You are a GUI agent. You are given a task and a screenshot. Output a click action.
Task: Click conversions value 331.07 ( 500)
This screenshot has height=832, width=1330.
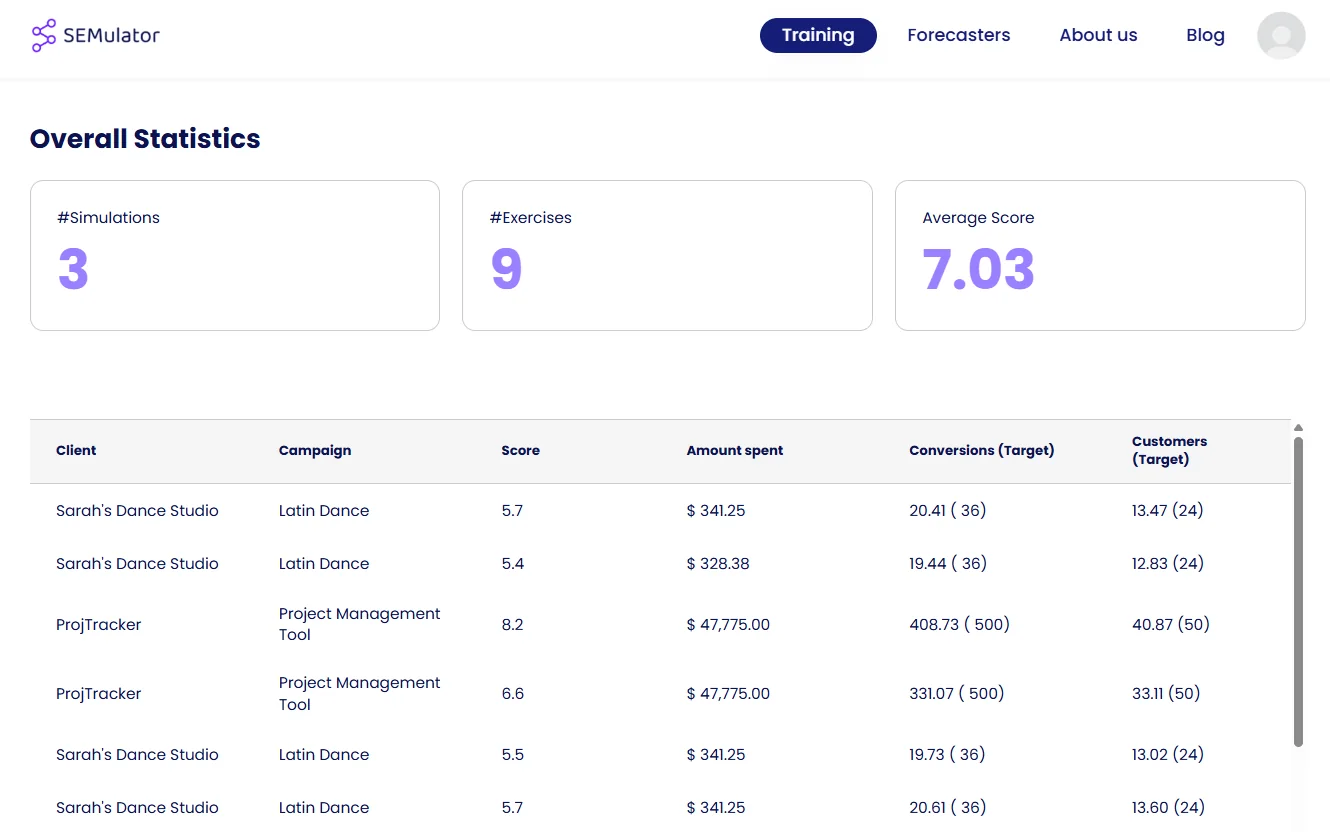(956, 694)
